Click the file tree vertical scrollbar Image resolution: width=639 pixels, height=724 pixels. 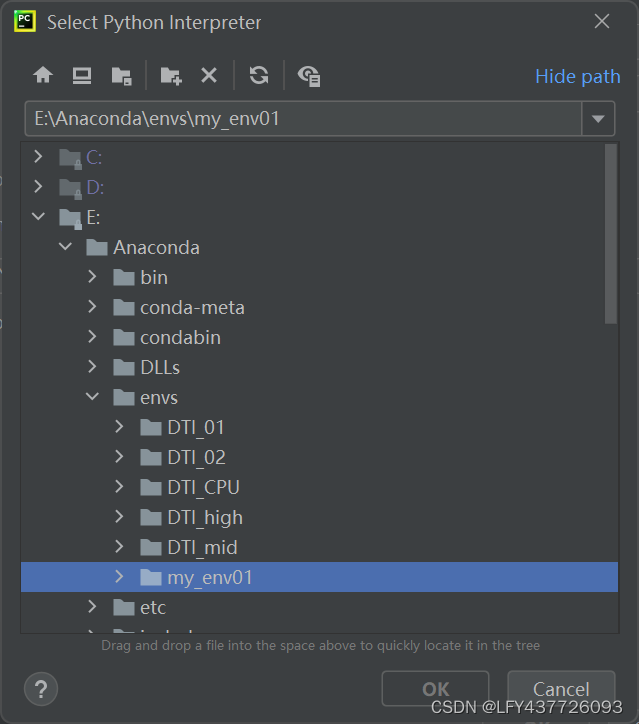click(611, 234)
